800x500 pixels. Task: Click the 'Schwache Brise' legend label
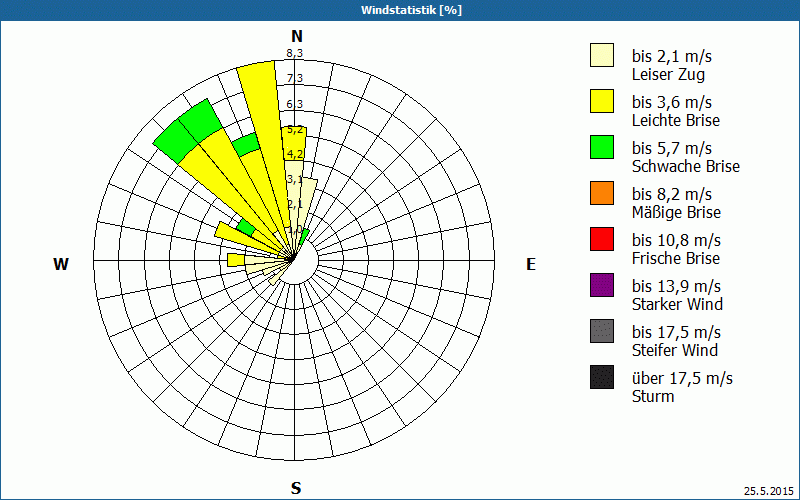(x=686, y=166)
